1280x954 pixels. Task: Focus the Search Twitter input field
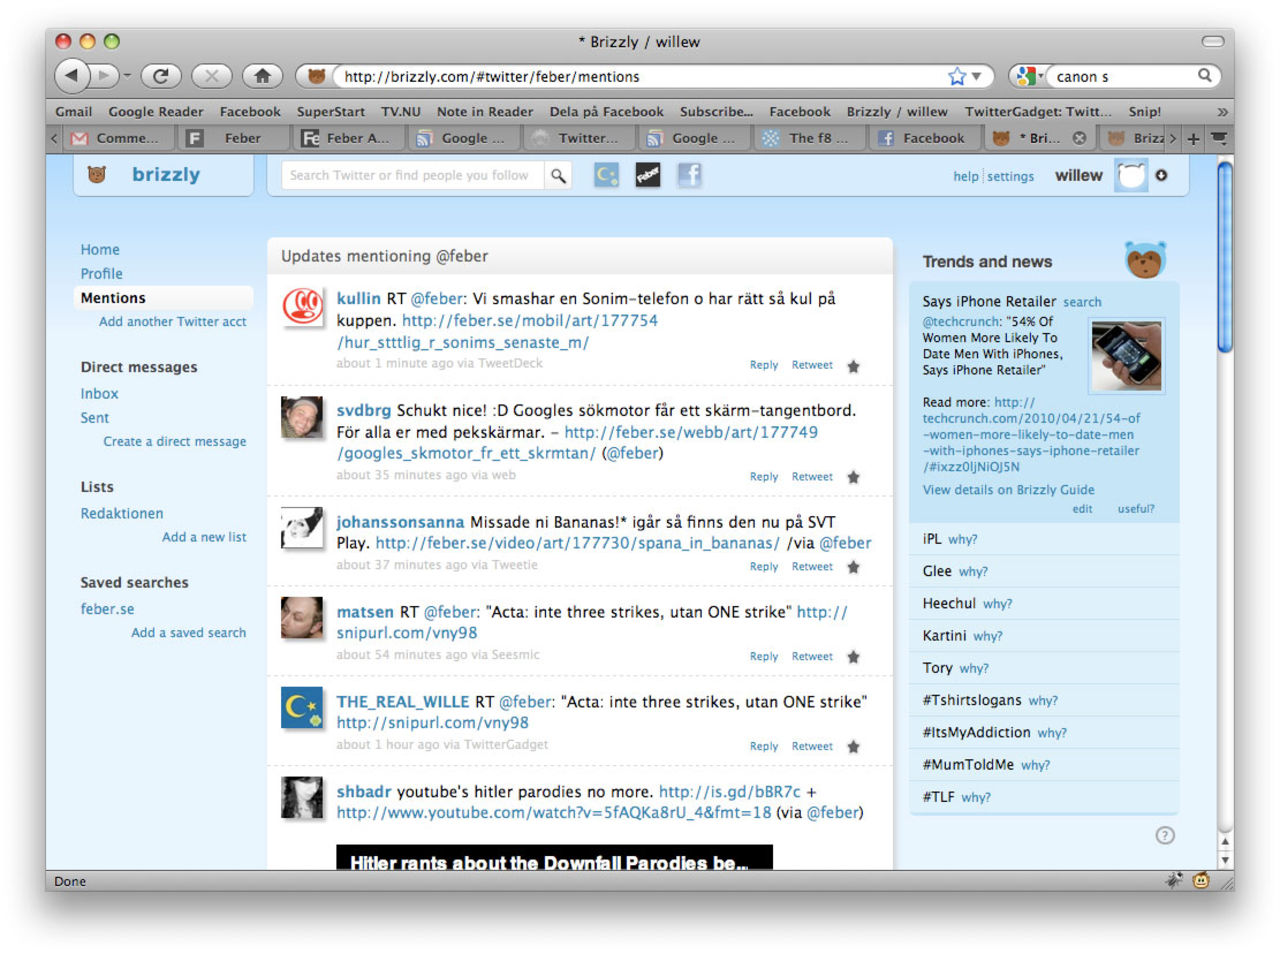(412, 176)
